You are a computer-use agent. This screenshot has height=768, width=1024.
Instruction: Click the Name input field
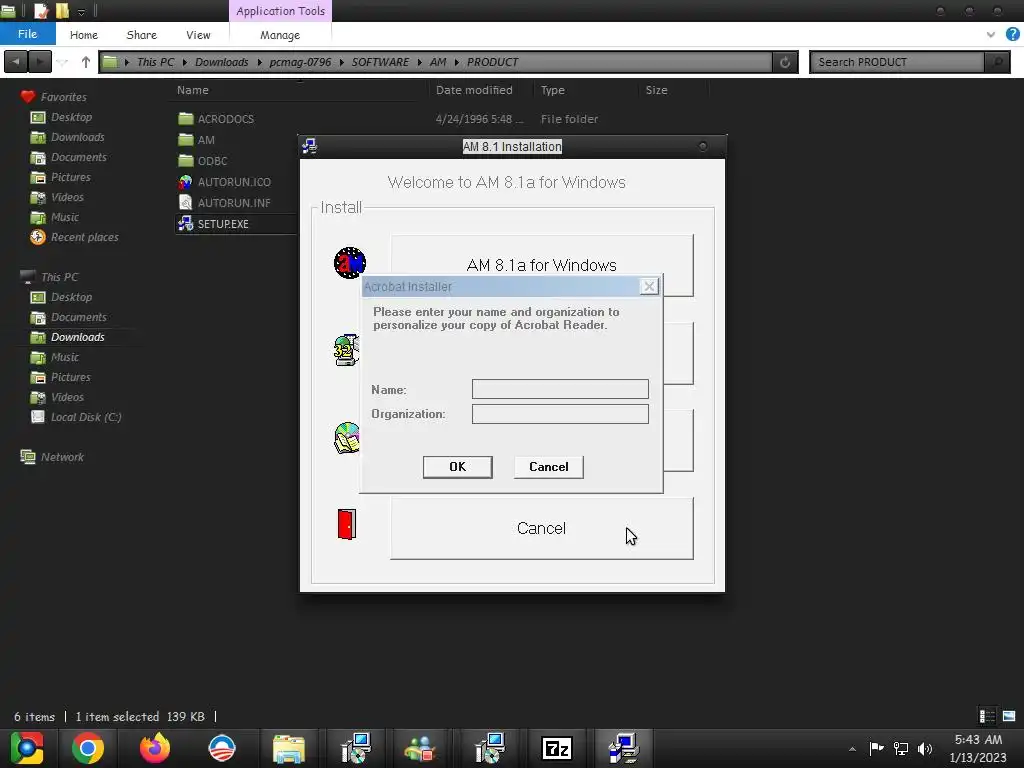[560, 389]
